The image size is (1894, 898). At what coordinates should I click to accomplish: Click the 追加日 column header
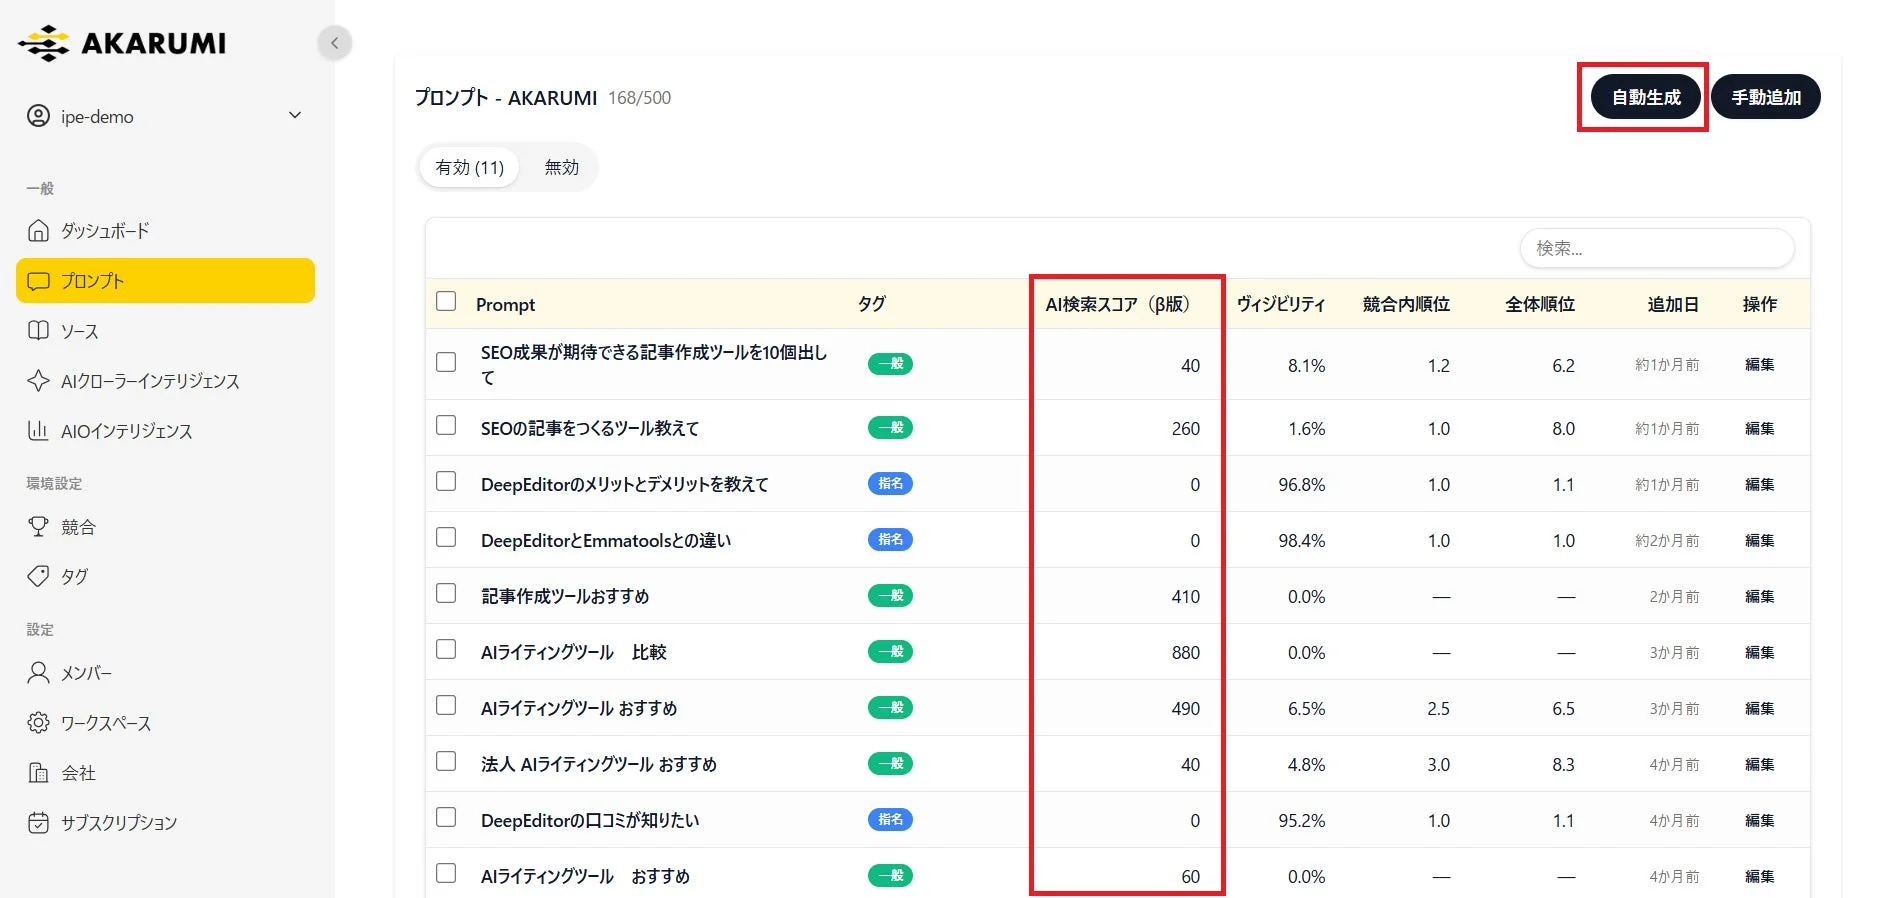[1673, 304]
